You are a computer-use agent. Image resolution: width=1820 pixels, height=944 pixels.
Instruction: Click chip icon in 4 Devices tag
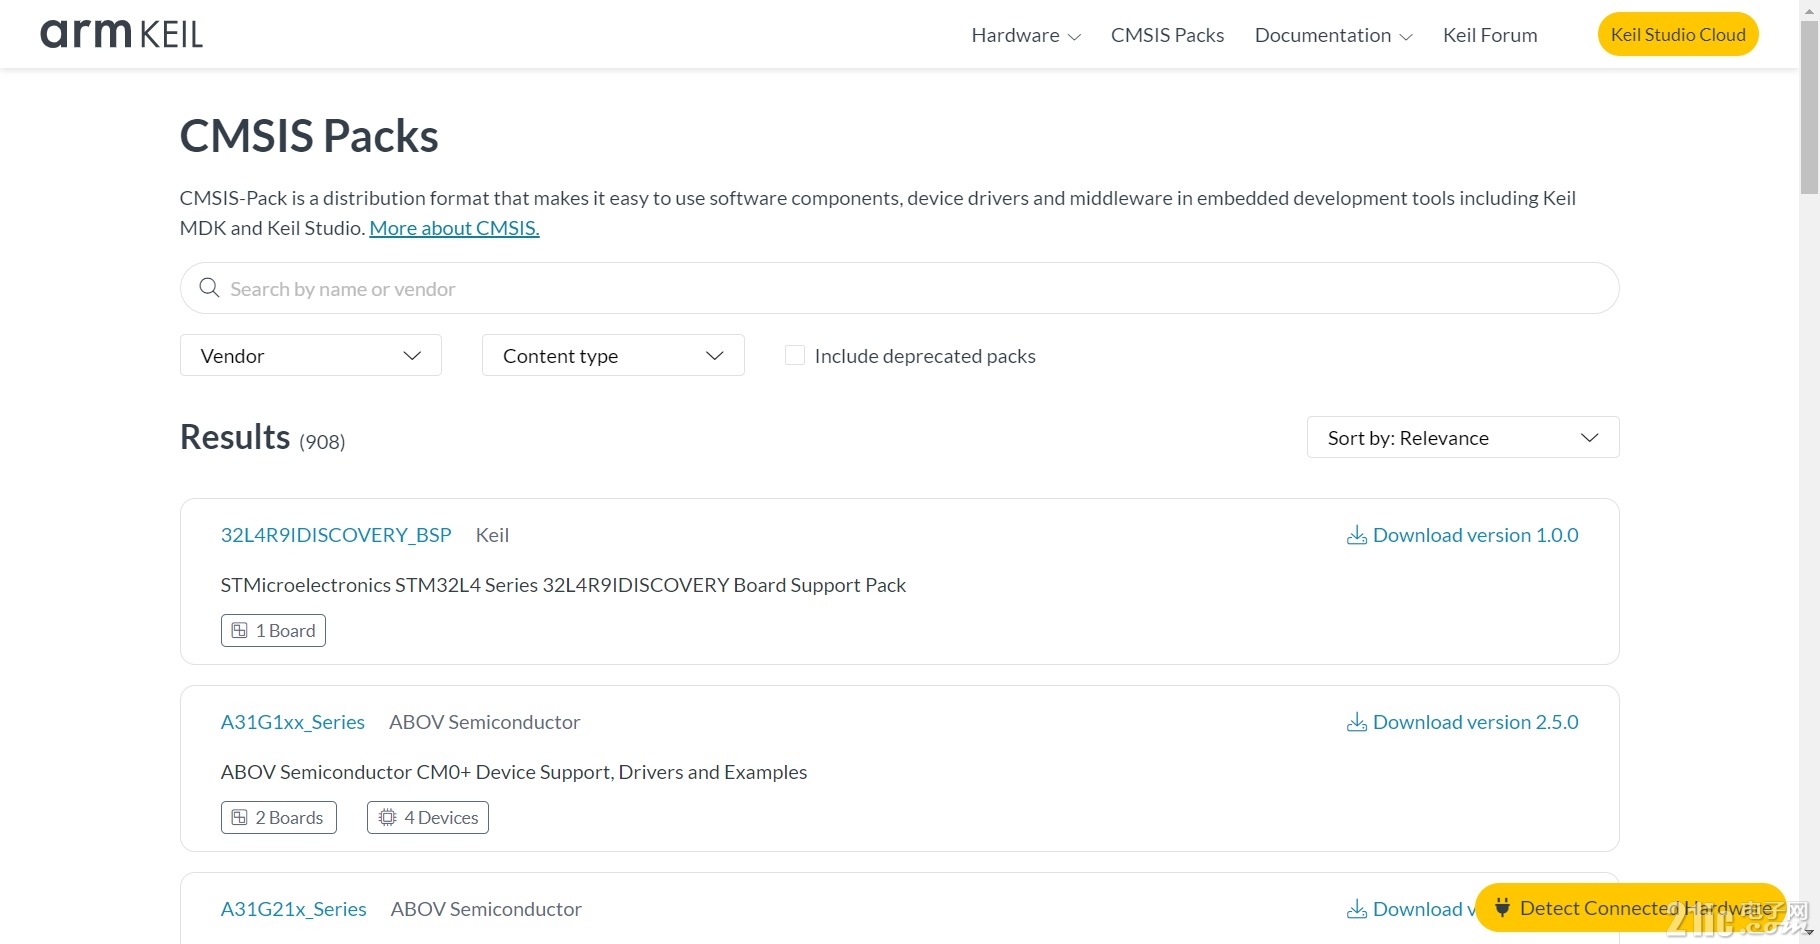pos(387,818)
